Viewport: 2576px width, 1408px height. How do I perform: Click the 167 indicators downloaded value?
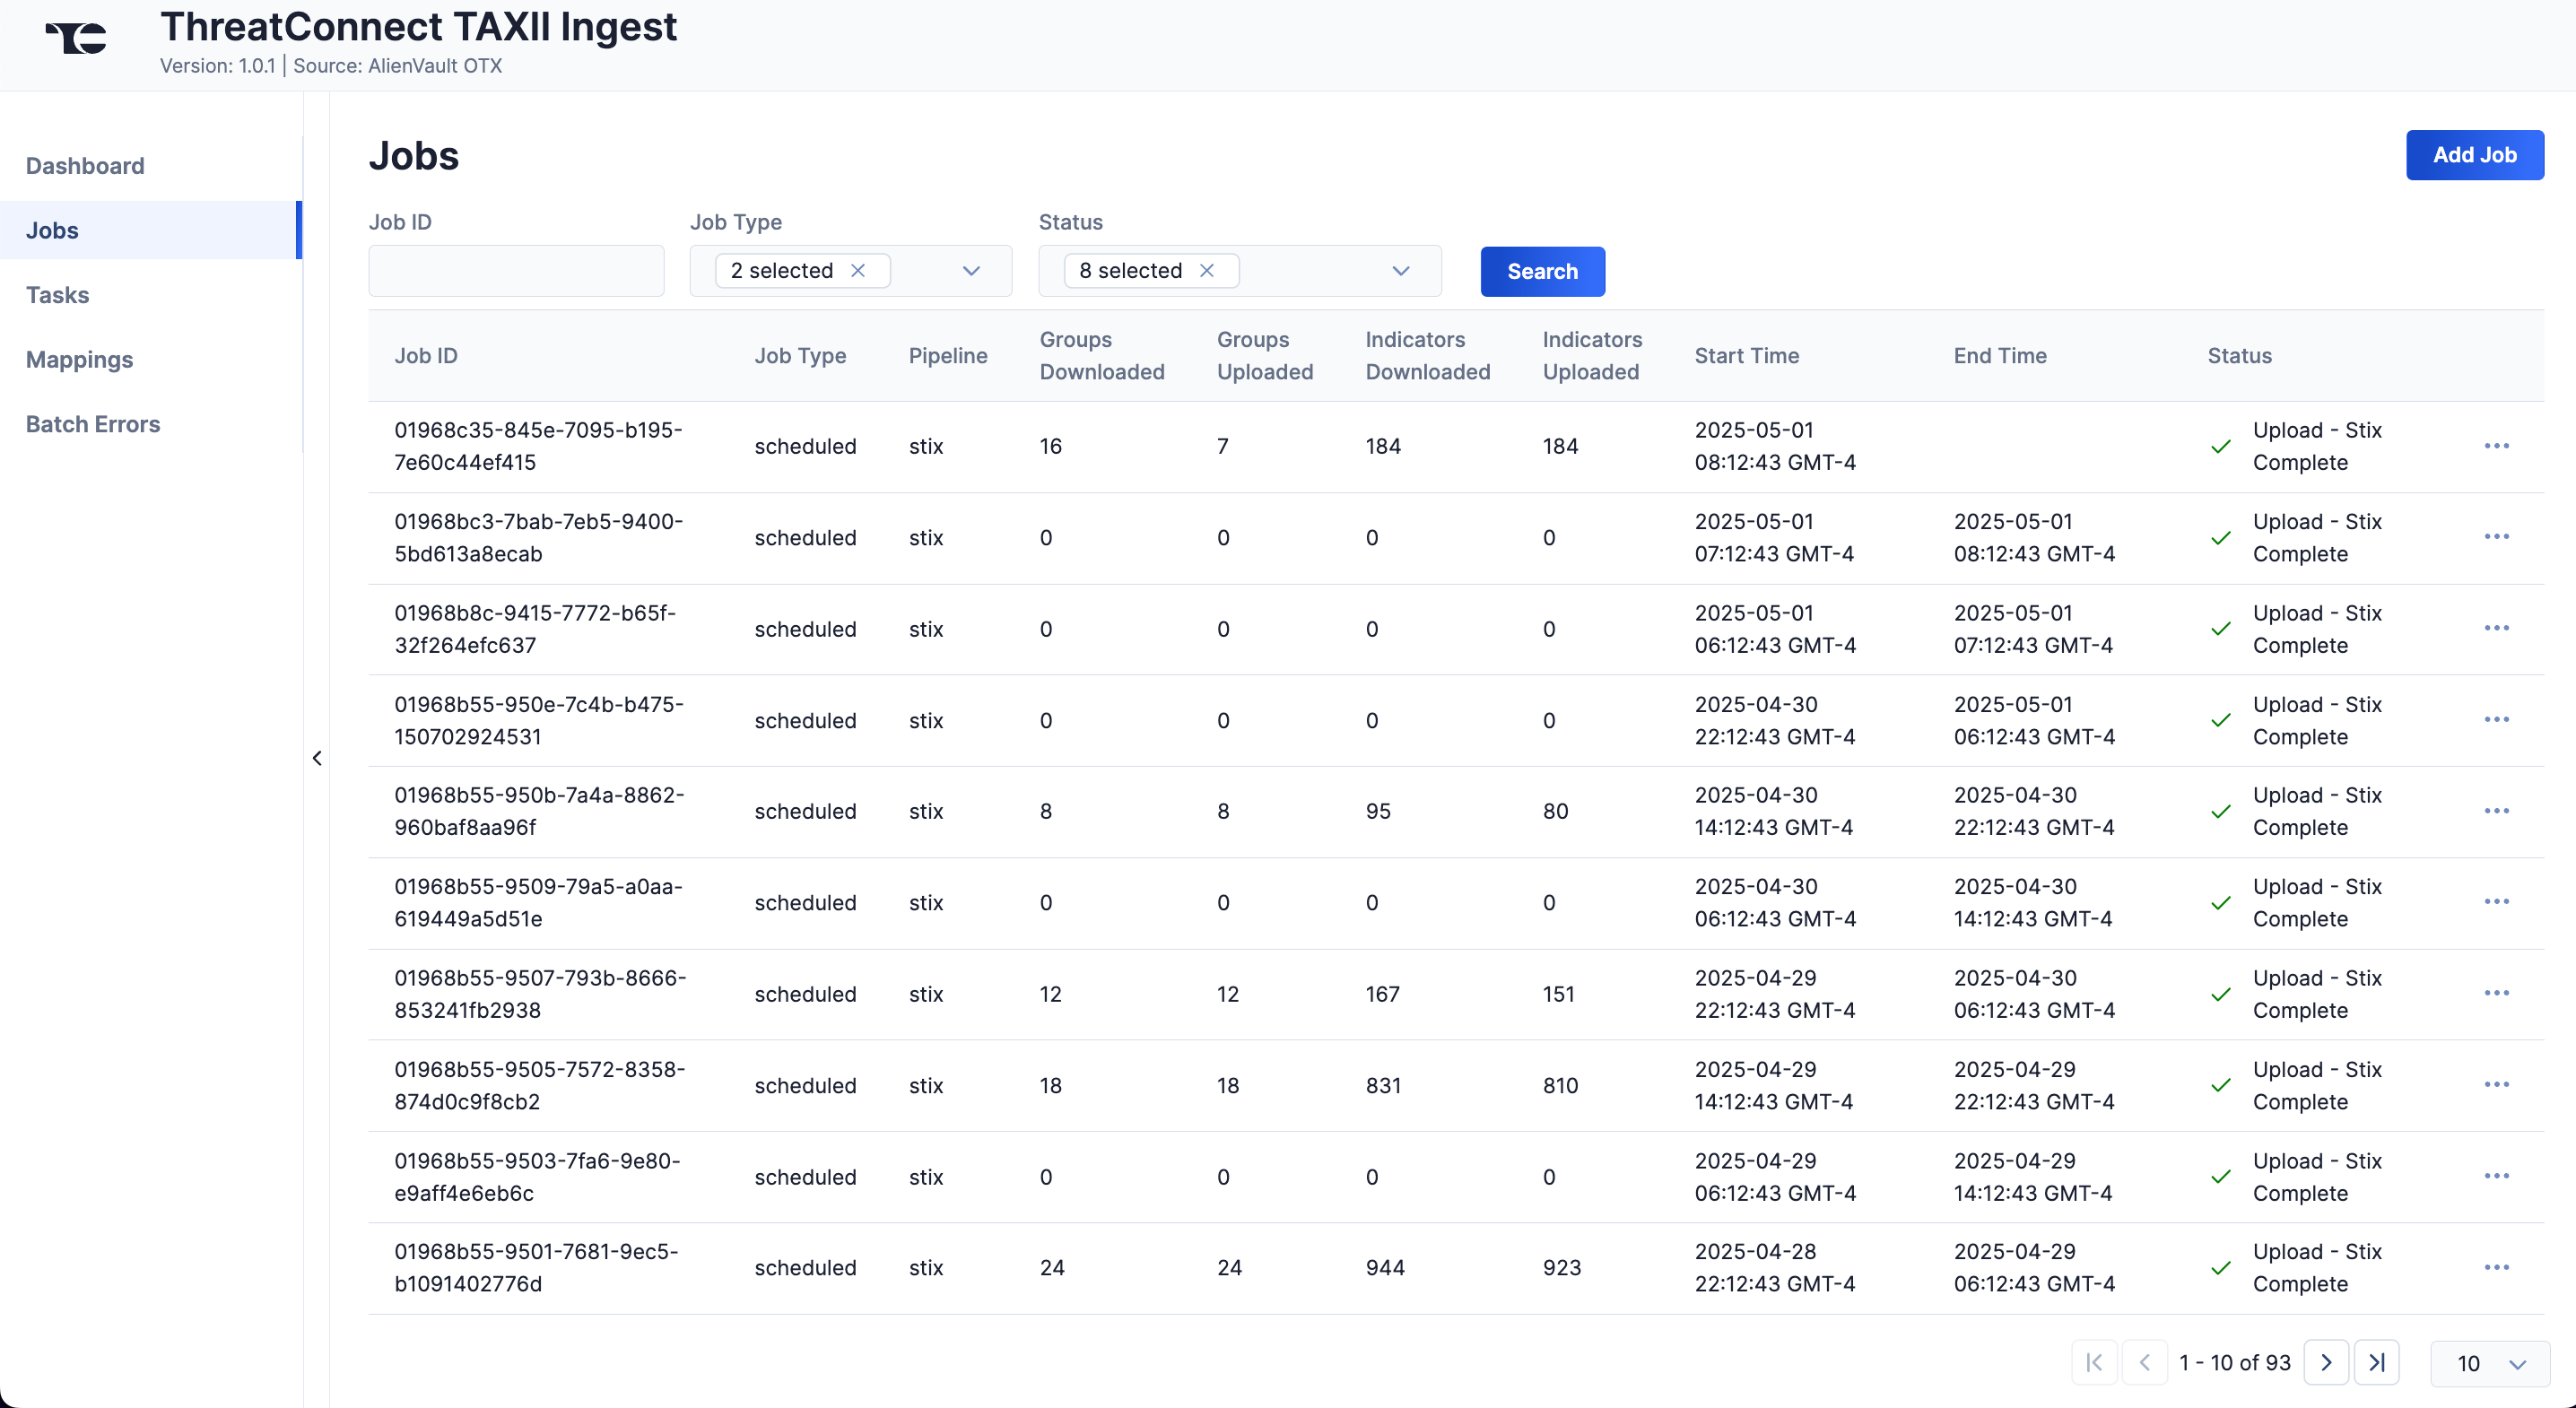coord(1382,994)
